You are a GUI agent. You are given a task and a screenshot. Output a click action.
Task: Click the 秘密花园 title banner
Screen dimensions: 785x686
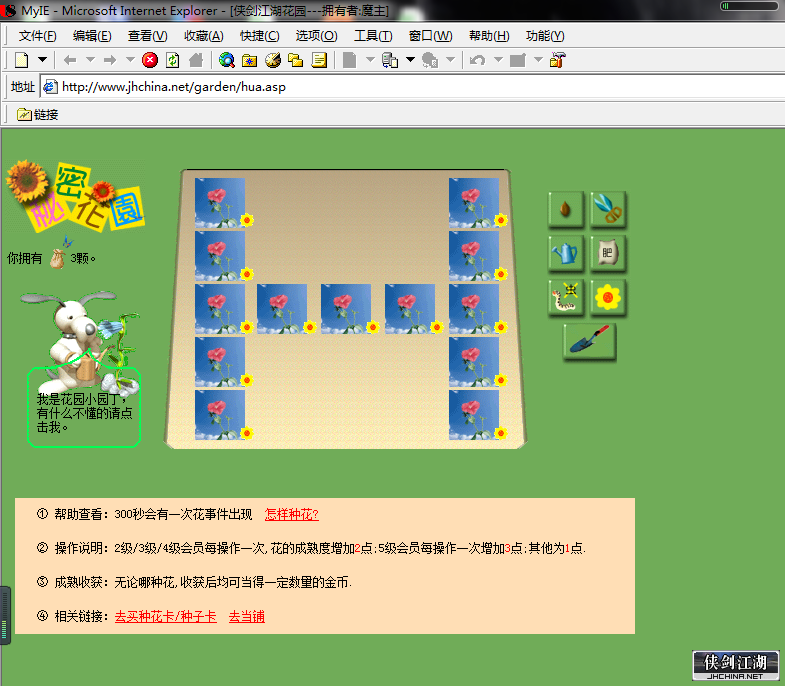click(x=75, y=197)
